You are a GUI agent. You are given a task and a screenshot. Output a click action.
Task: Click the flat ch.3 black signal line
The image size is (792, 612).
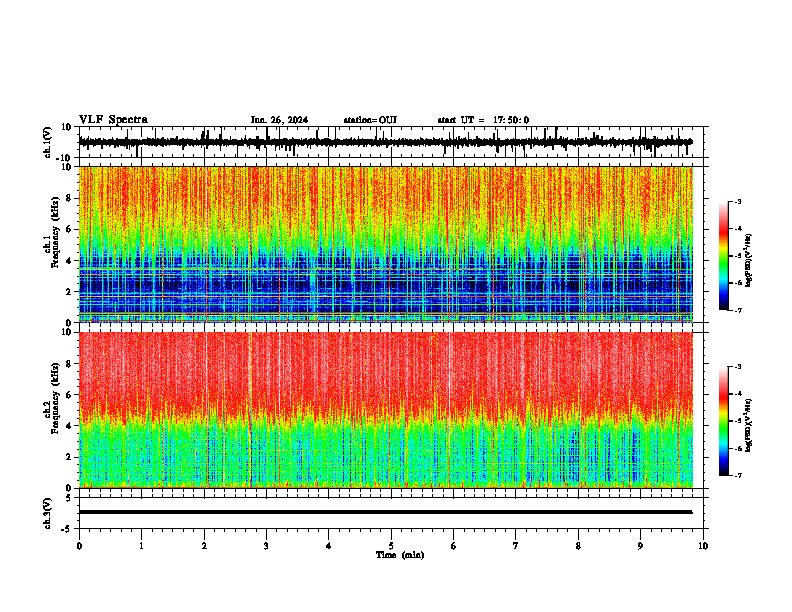point(385,512)
